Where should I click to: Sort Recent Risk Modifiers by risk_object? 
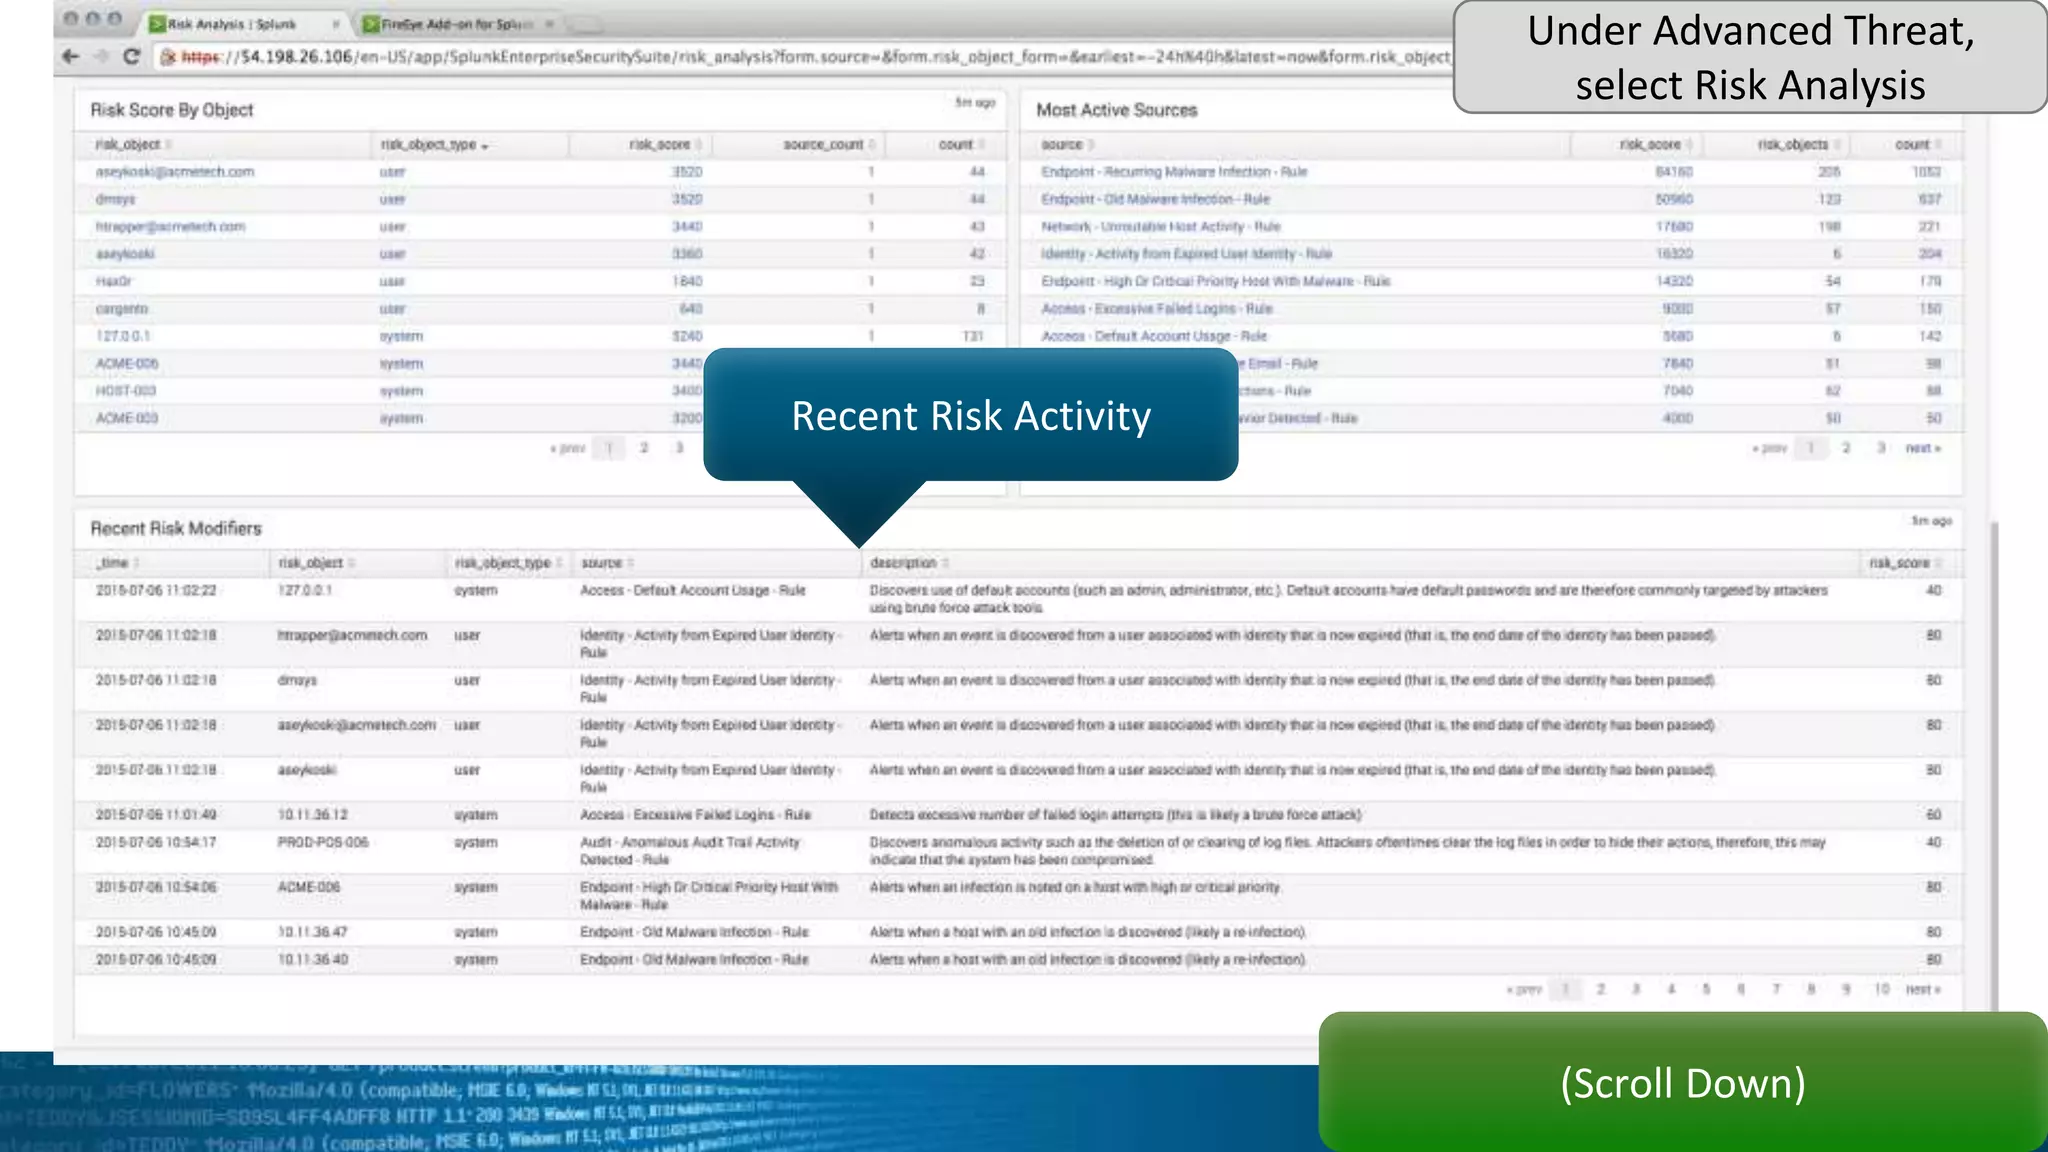pyautogui.click(x=316, y=563)
